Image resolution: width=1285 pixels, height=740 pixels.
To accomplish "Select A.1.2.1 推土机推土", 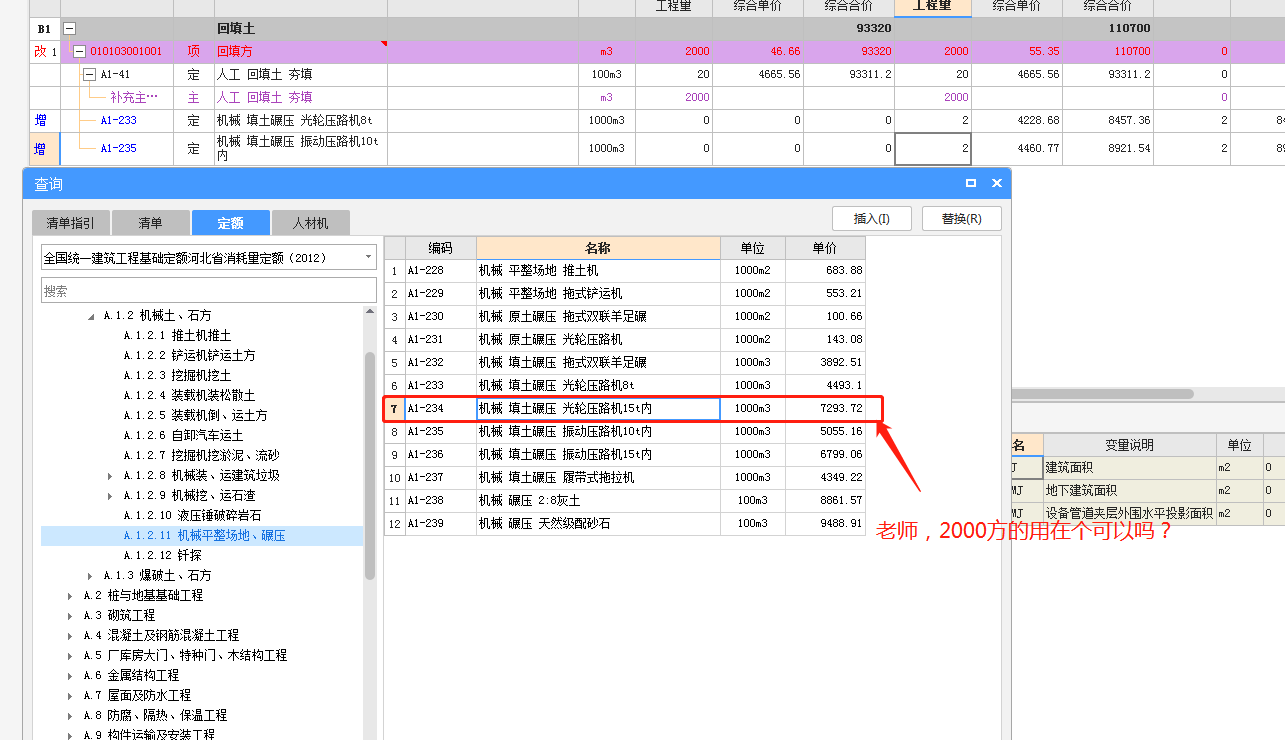I will pos(177,336).
